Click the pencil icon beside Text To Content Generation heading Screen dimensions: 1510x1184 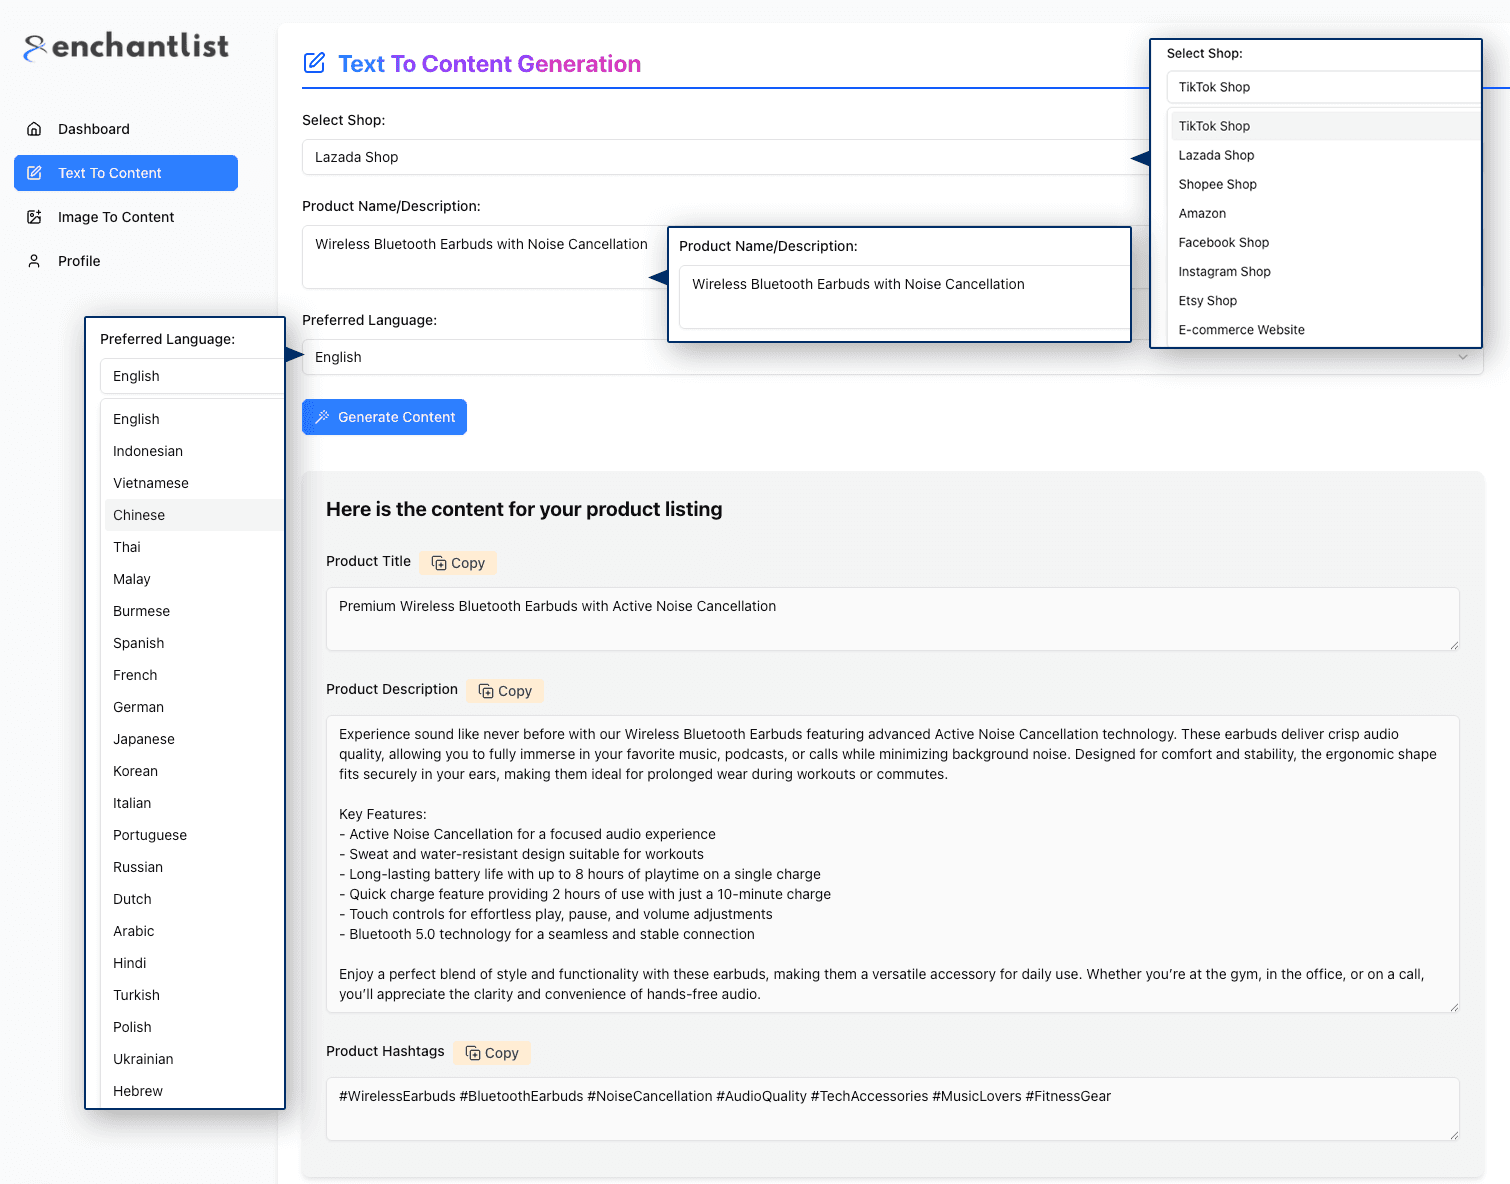point(314,62)
